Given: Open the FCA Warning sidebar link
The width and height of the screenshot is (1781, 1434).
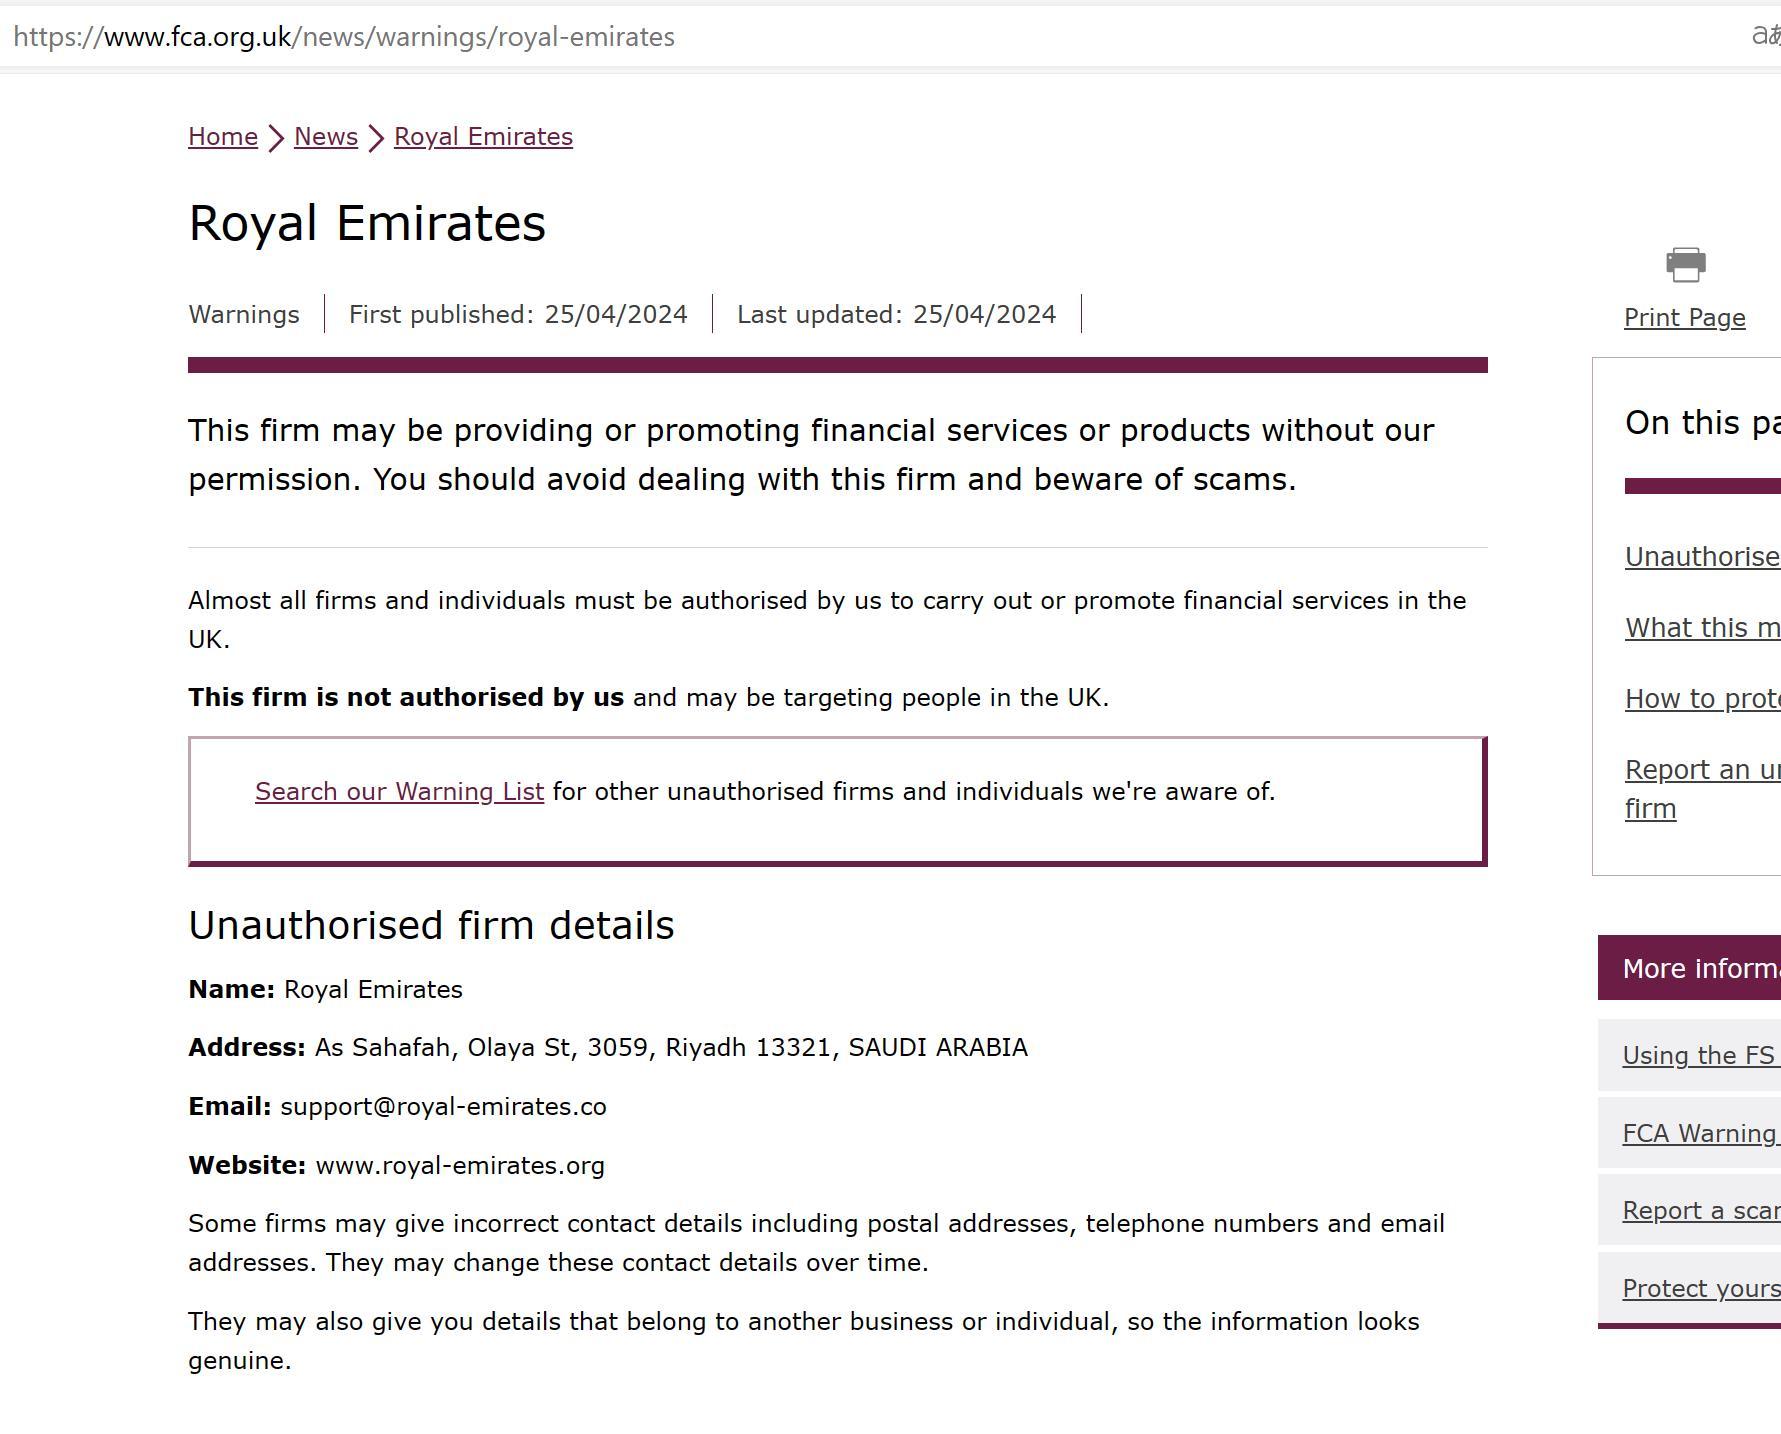Looking at the screenshot, I should coord(1699,1134).
